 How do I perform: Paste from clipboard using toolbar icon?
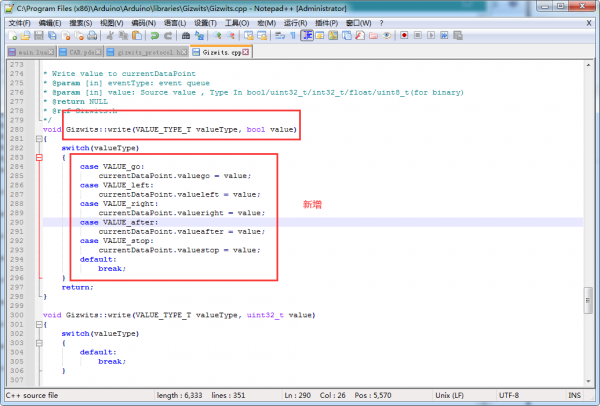tap(137, 36)
